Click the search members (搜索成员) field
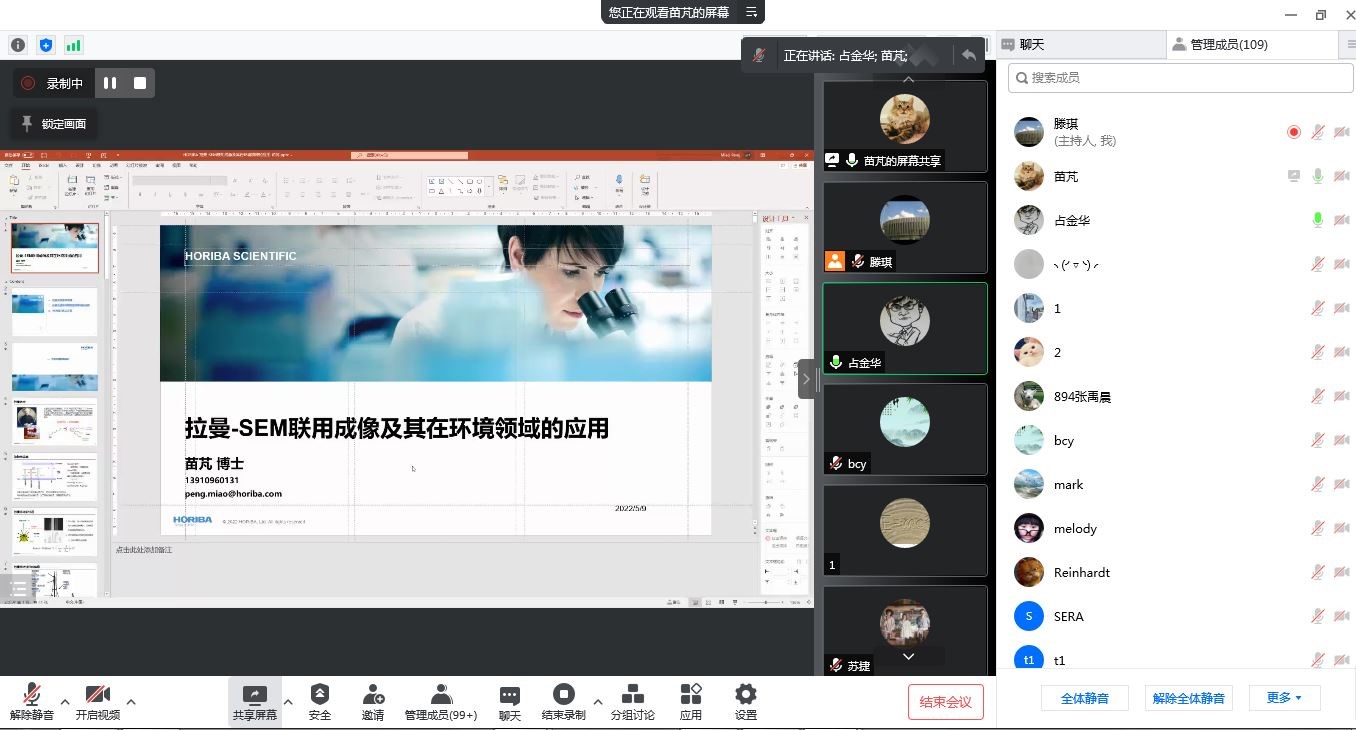 (x=1180, y=77)
